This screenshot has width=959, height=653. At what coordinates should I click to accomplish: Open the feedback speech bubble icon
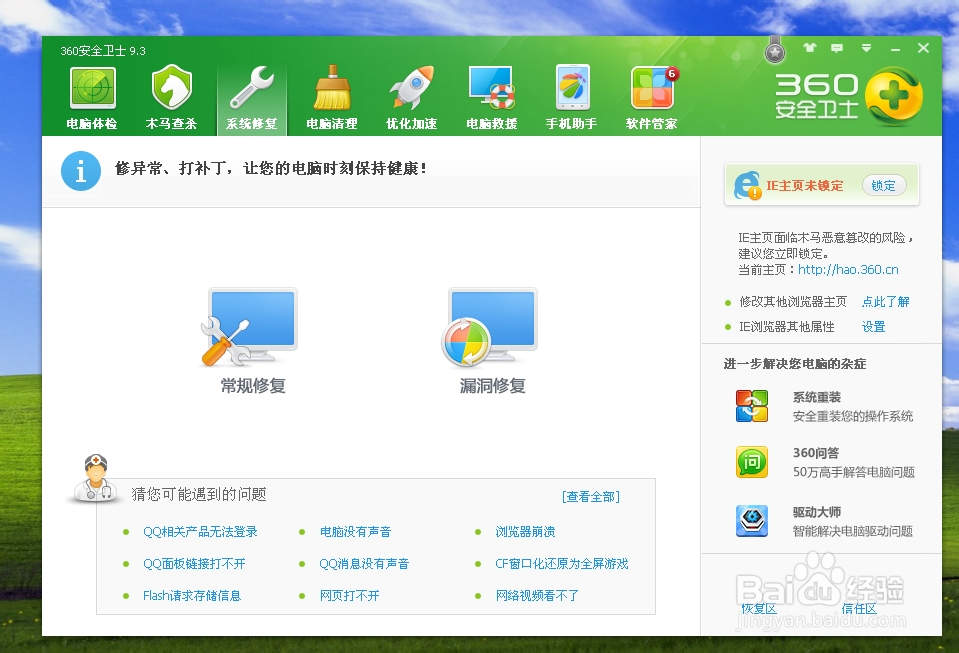(x=837, y=48)
